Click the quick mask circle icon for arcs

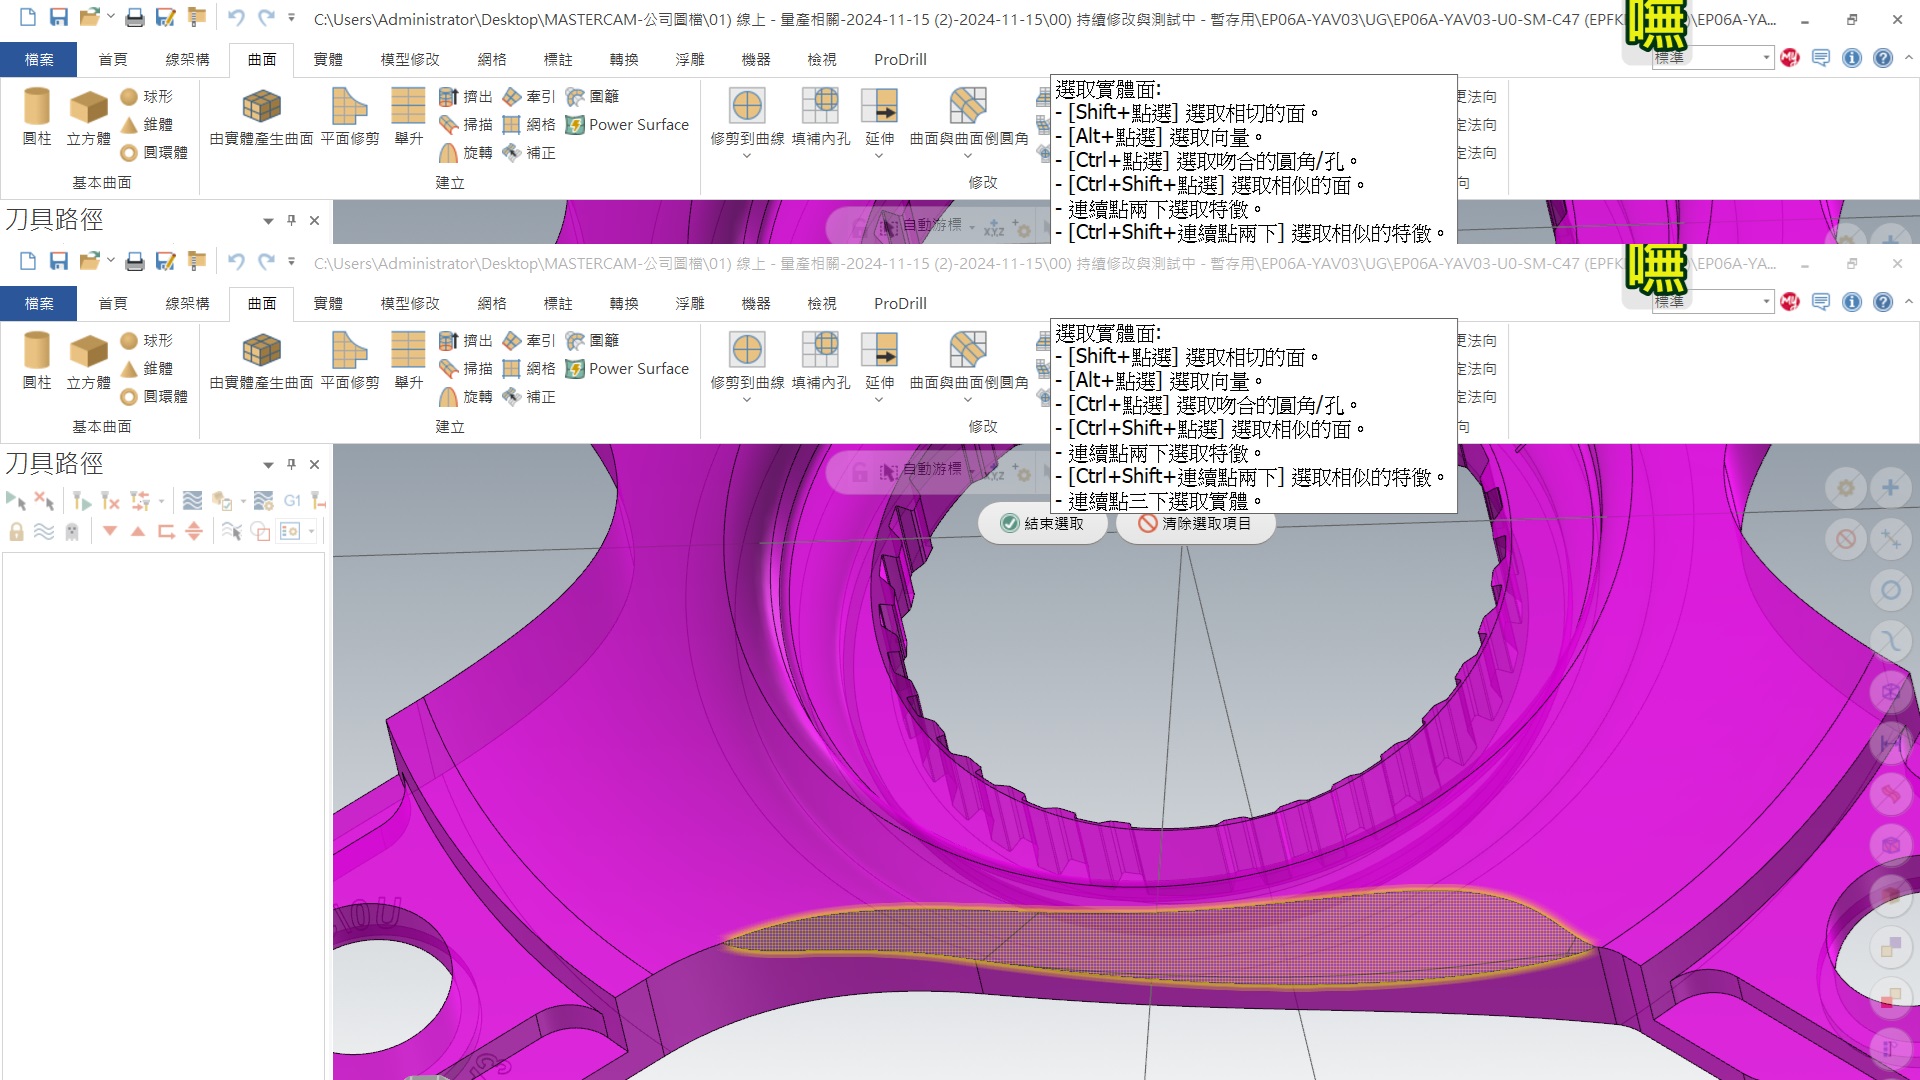[x=1890, y=590]
